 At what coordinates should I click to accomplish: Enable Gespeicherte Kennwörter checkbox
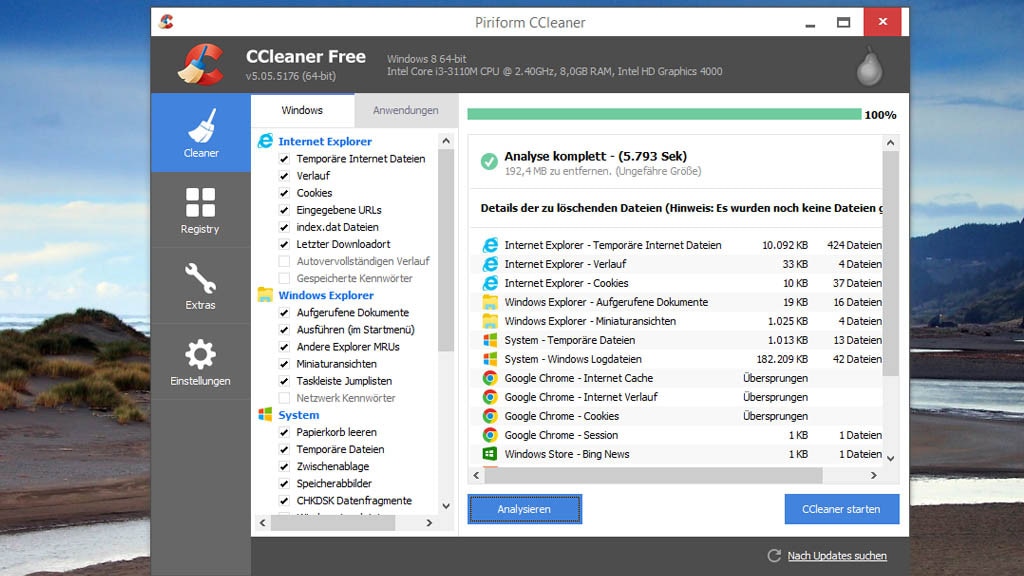(284, 278)
